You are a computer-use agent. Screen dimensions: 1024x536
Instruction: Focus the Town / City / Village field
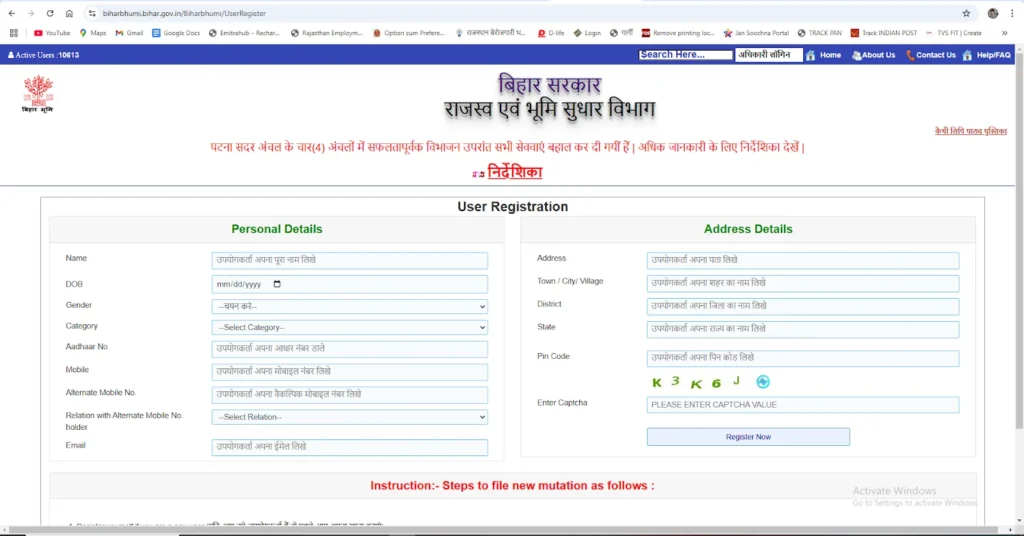[803, 283]
